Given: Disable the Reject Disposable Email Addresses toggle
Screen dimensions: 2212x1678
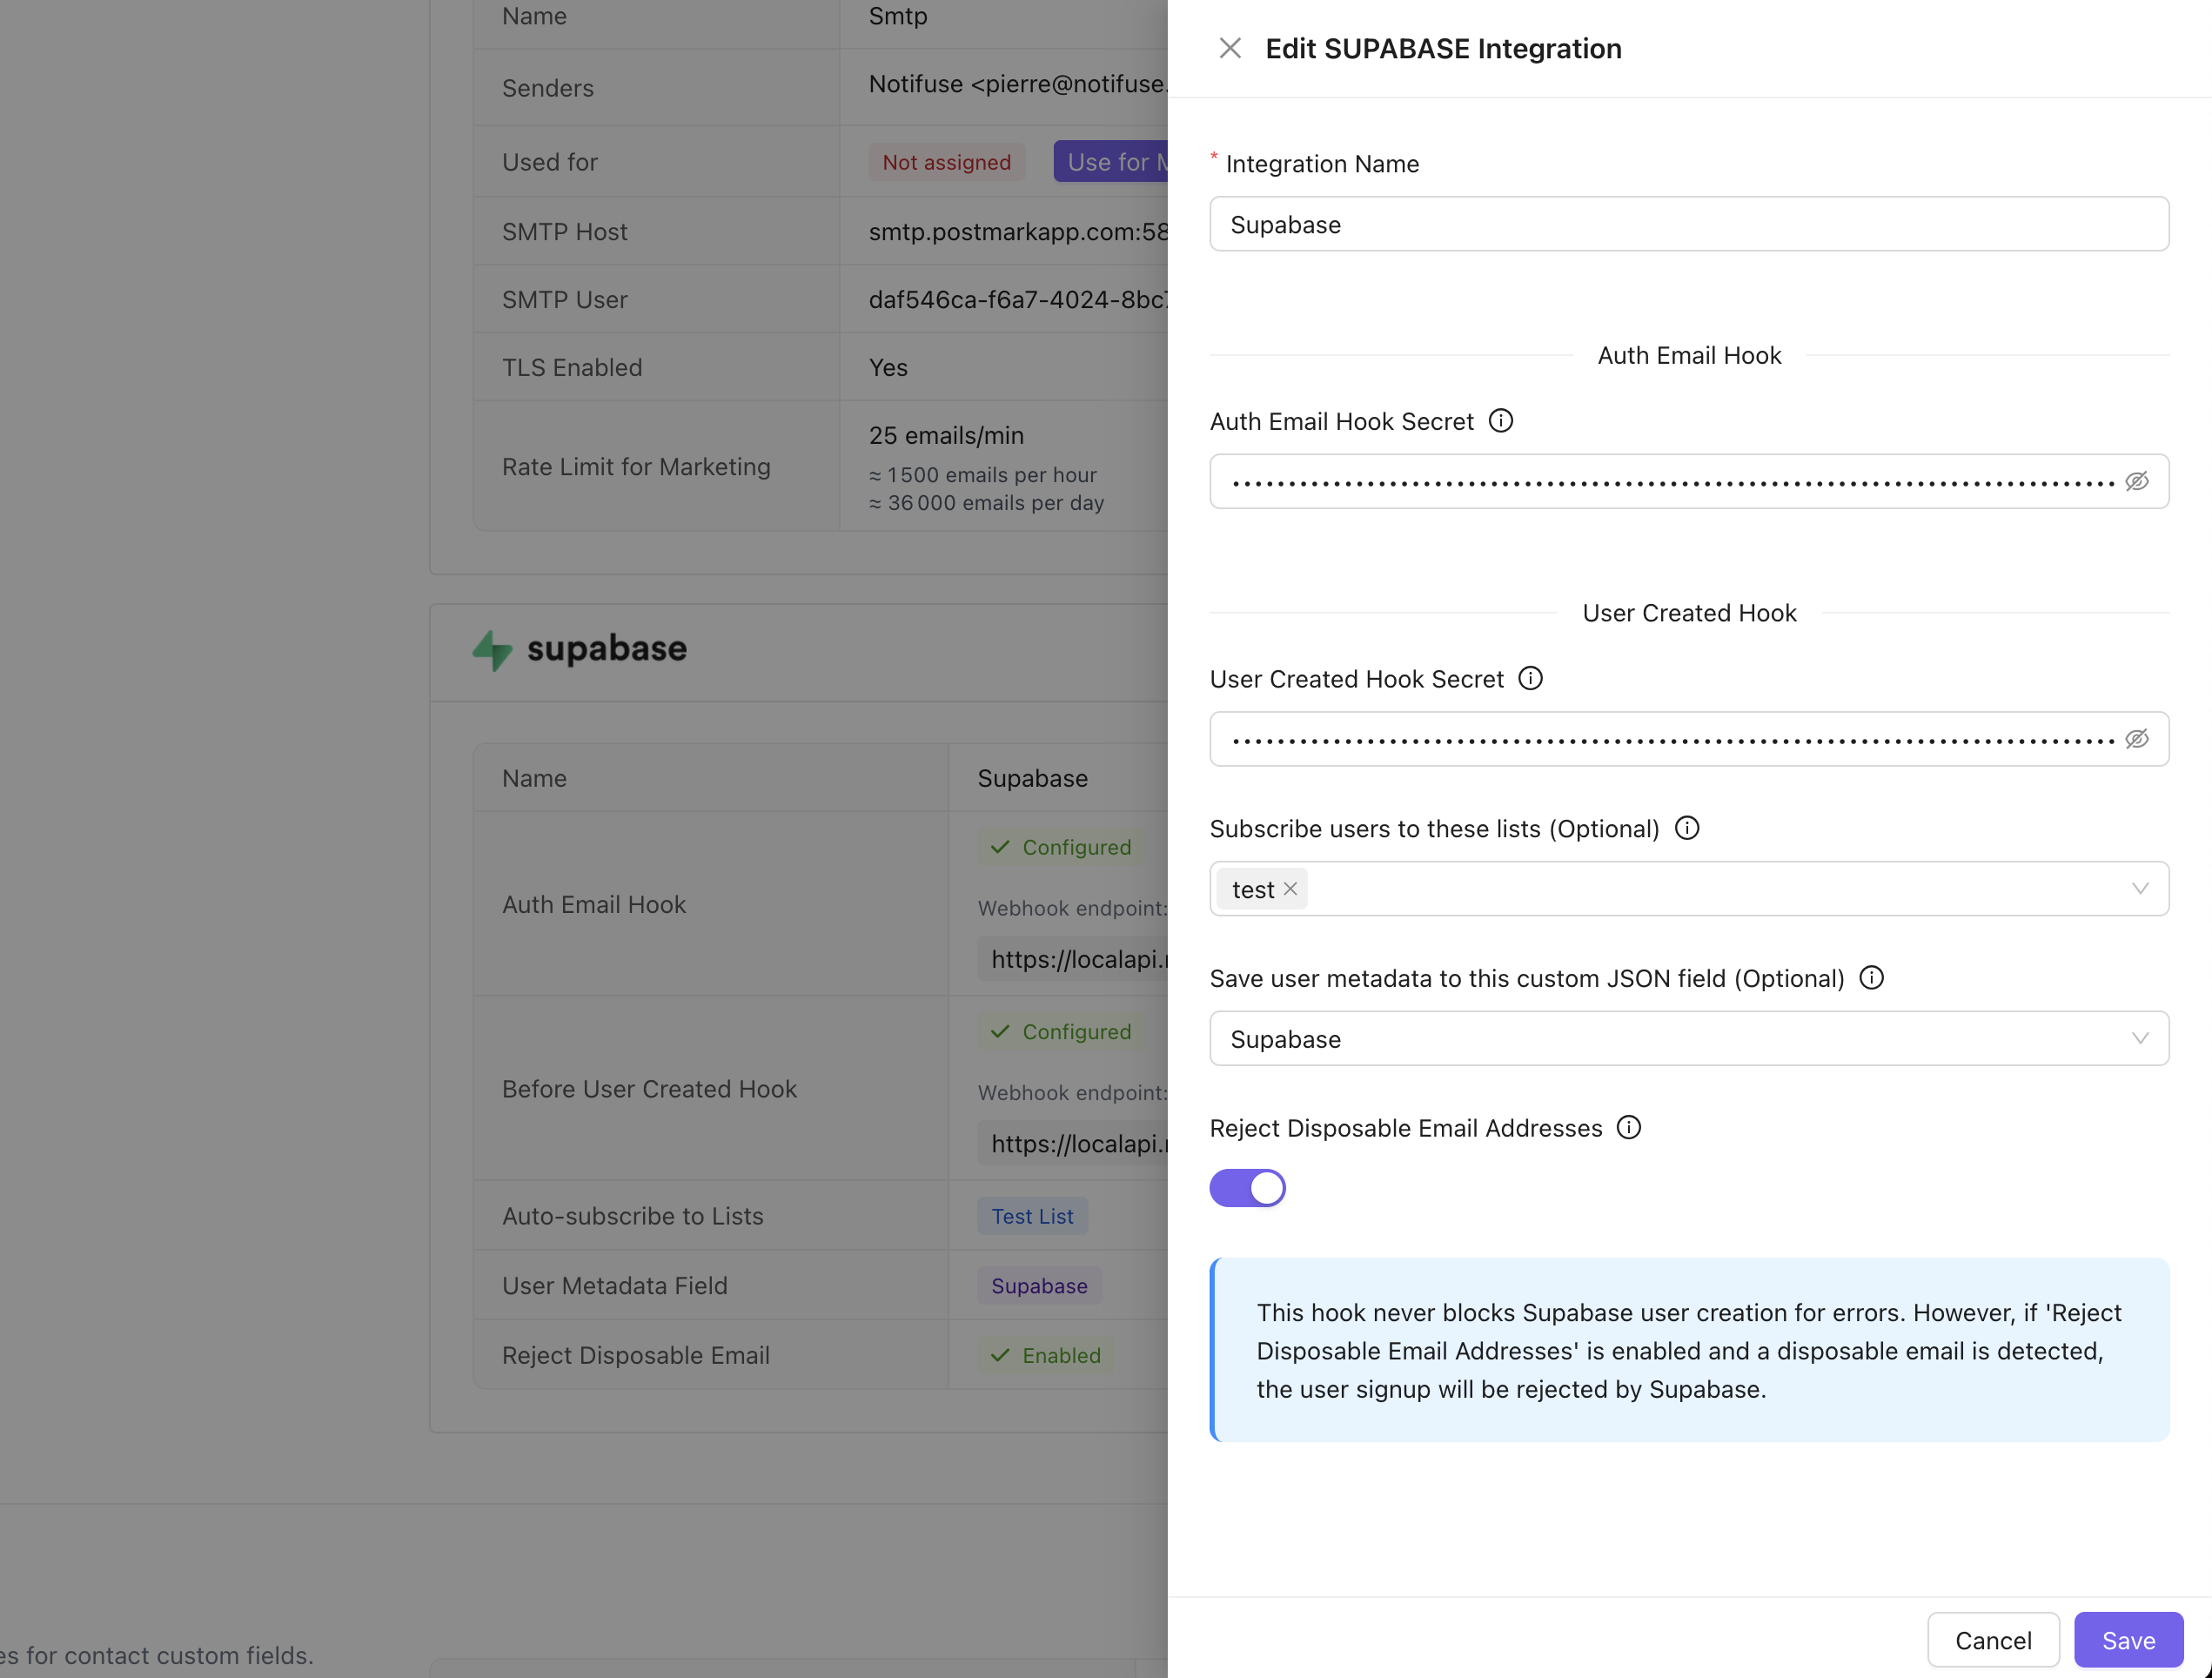Looking at the screenshot, I should click(x=1247, y=1188).
